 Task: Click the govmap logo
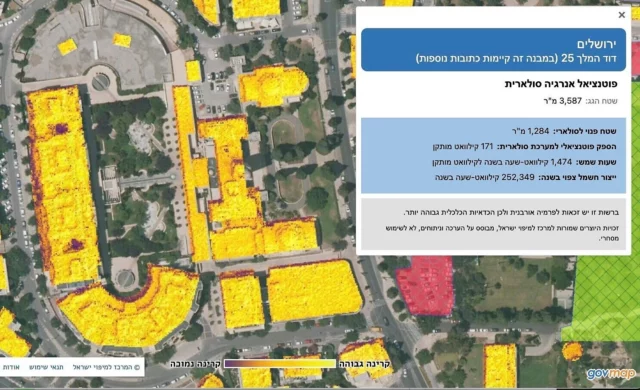[x=611, y=374]
